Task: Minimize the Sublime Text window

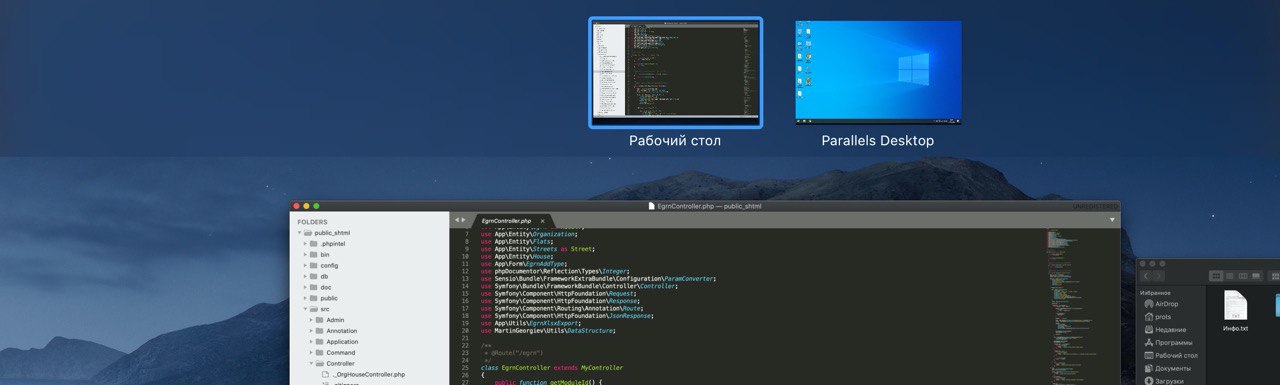Action: point(306,206)
